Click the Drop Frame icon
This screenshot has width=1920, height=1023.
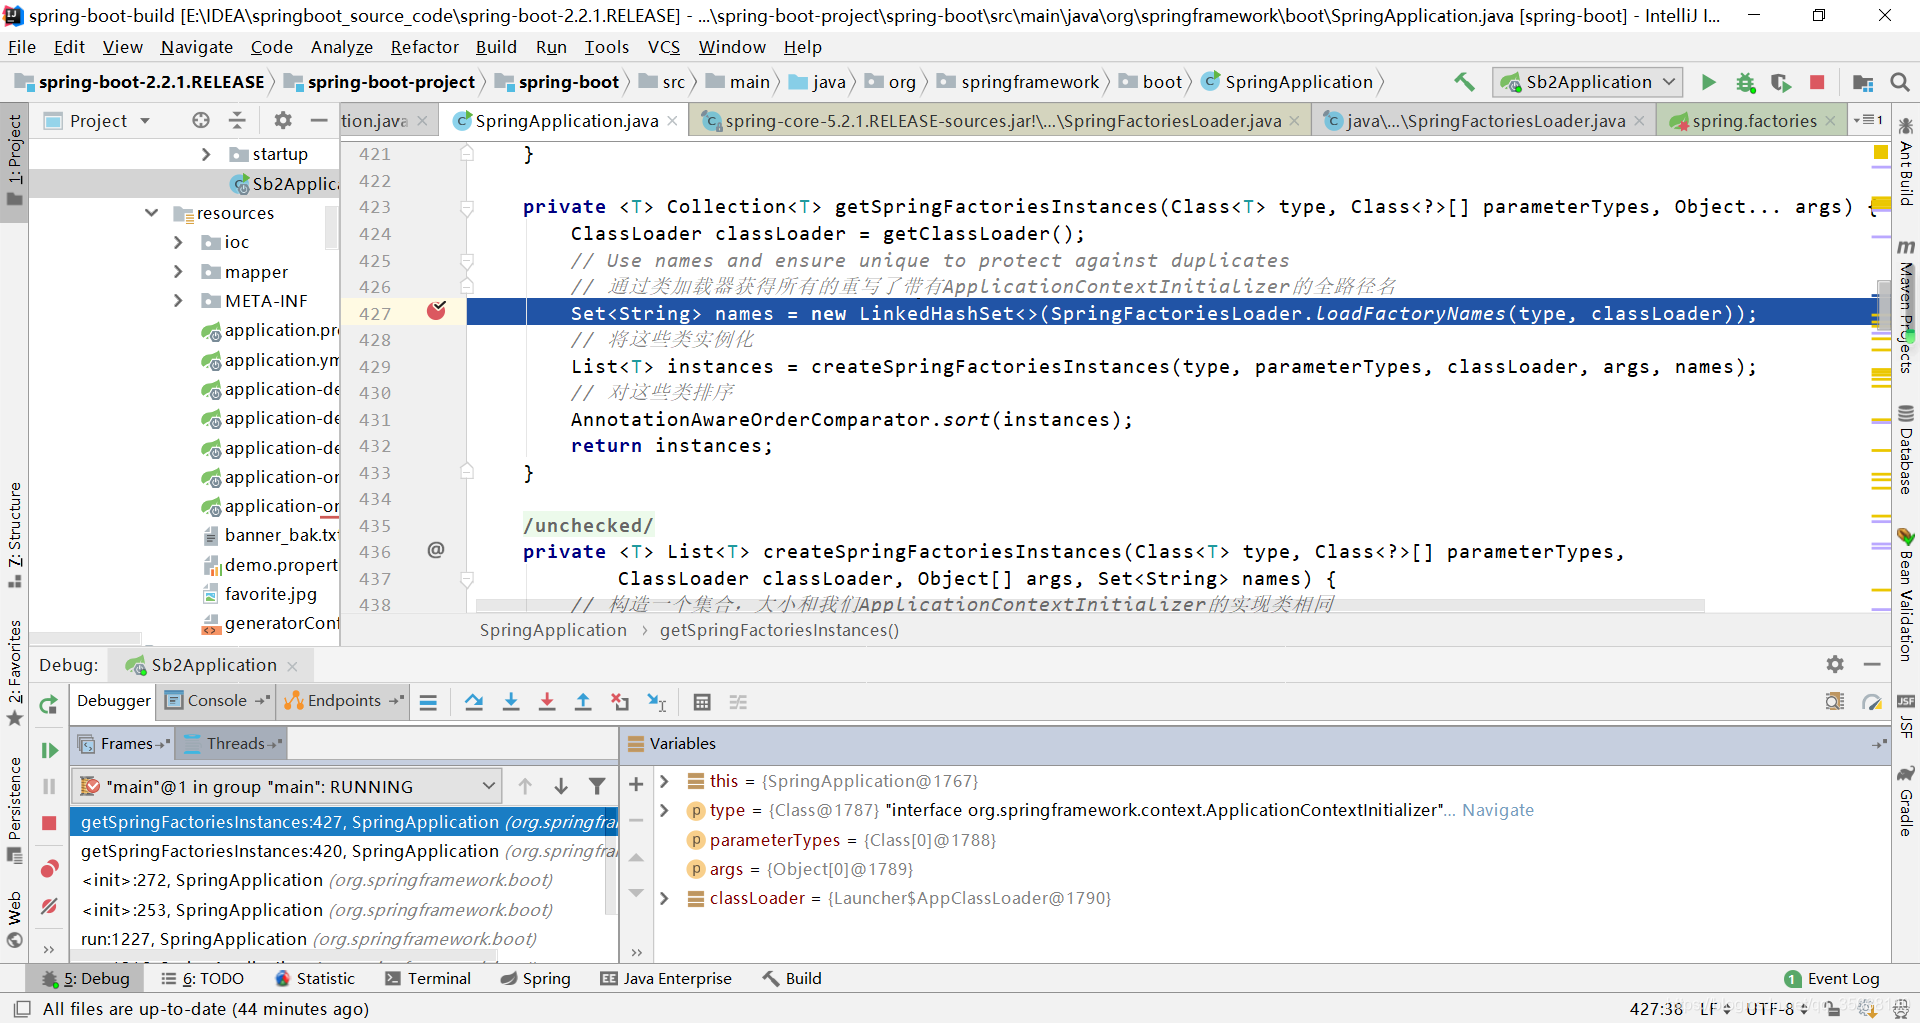620,702
